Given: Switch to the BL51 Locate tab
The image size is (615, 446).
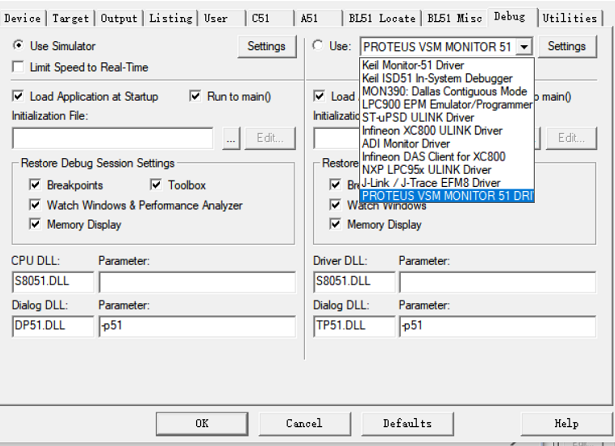Looking at the screenshot, I should [x=382, y=18].
